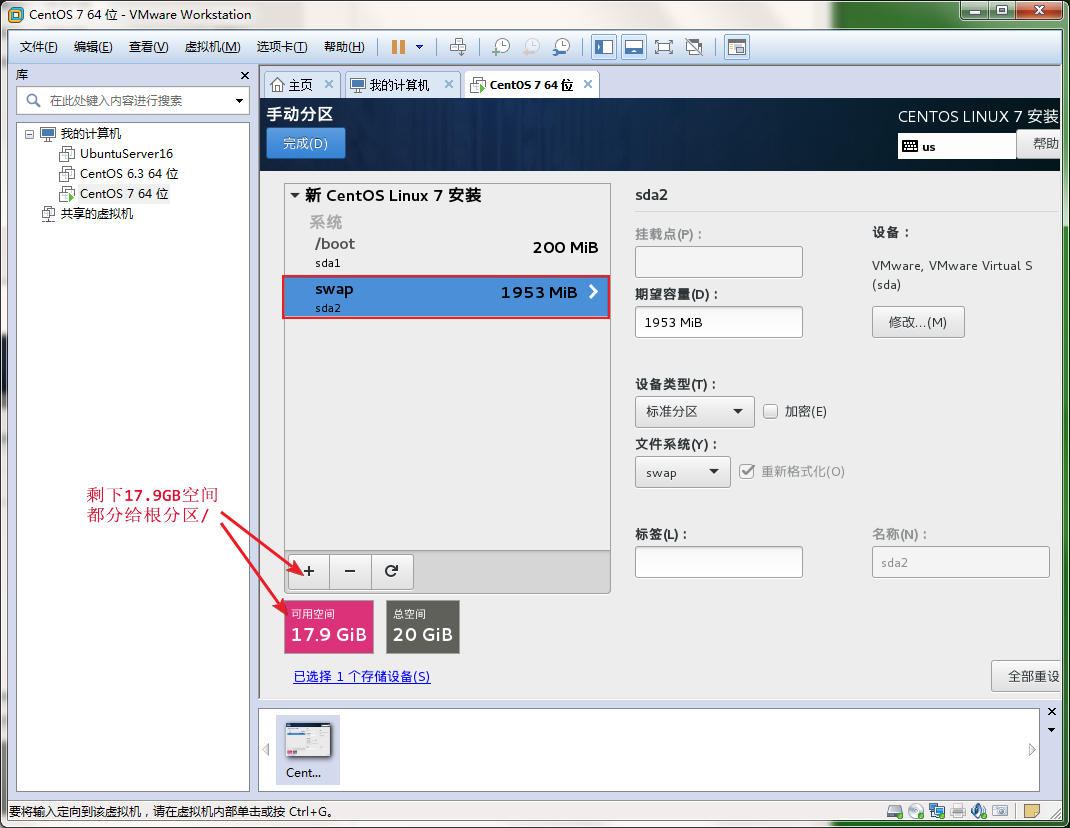Screen dimensions: 1070x828
Task: Close the 主页 tab
Action: pyautogui.click(x=328, y=84)
